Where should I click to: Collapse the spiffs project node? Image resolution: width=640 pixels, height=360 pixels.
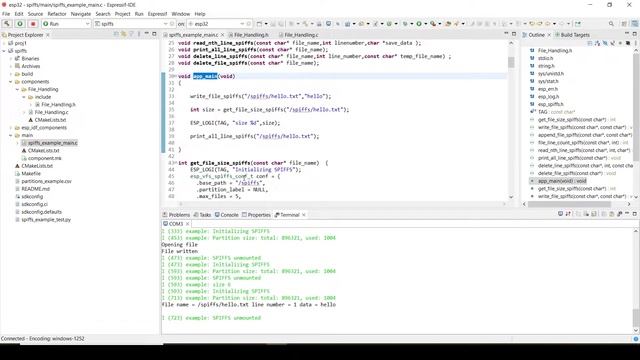pyautogui.click(x=4, y=51)
